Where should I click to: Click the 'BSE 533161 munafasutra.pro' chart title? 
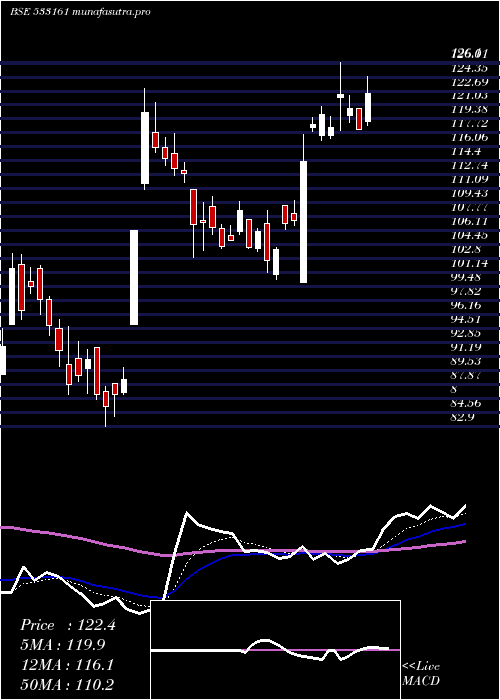coord(80,12)
